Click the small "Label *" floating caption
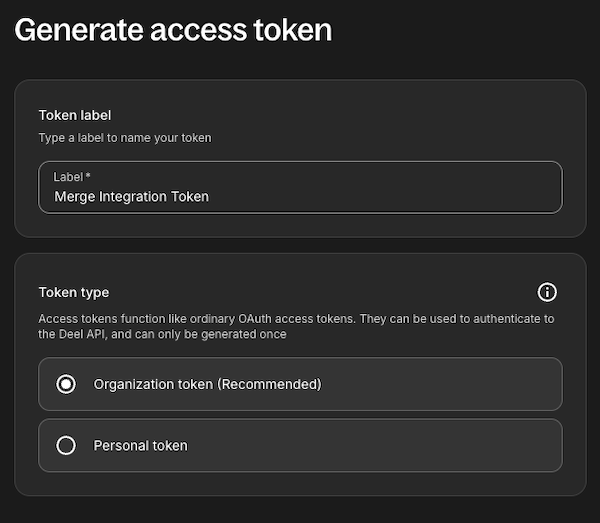Screen dimensions: 600x523 pyautogui.click(x=72, y=177)
